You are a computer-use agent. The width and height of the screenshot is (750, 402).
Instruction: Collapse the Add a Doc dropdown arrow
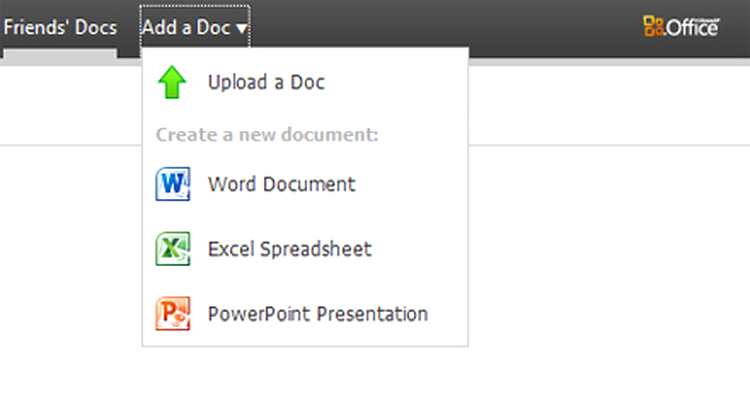tap(242, 29)
